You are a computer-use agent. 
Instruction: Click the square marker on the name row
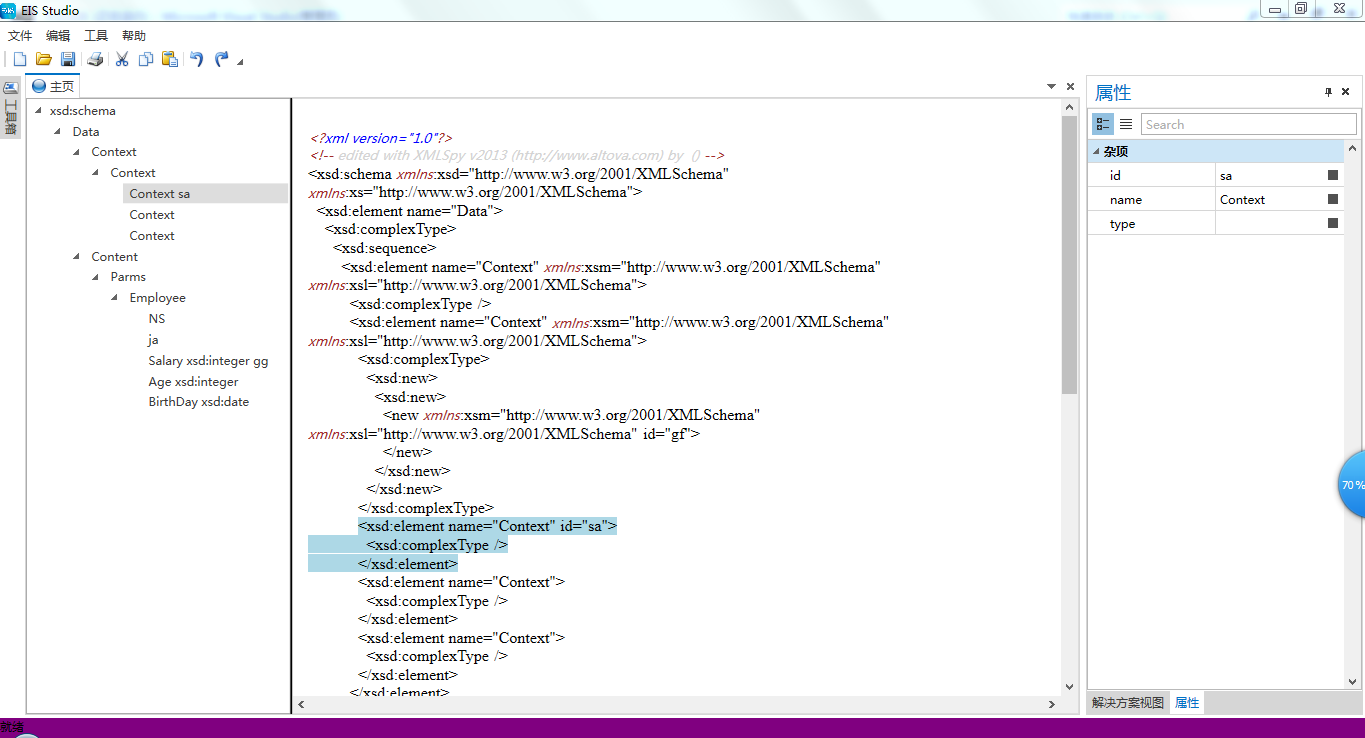[x=1333, y=199]
